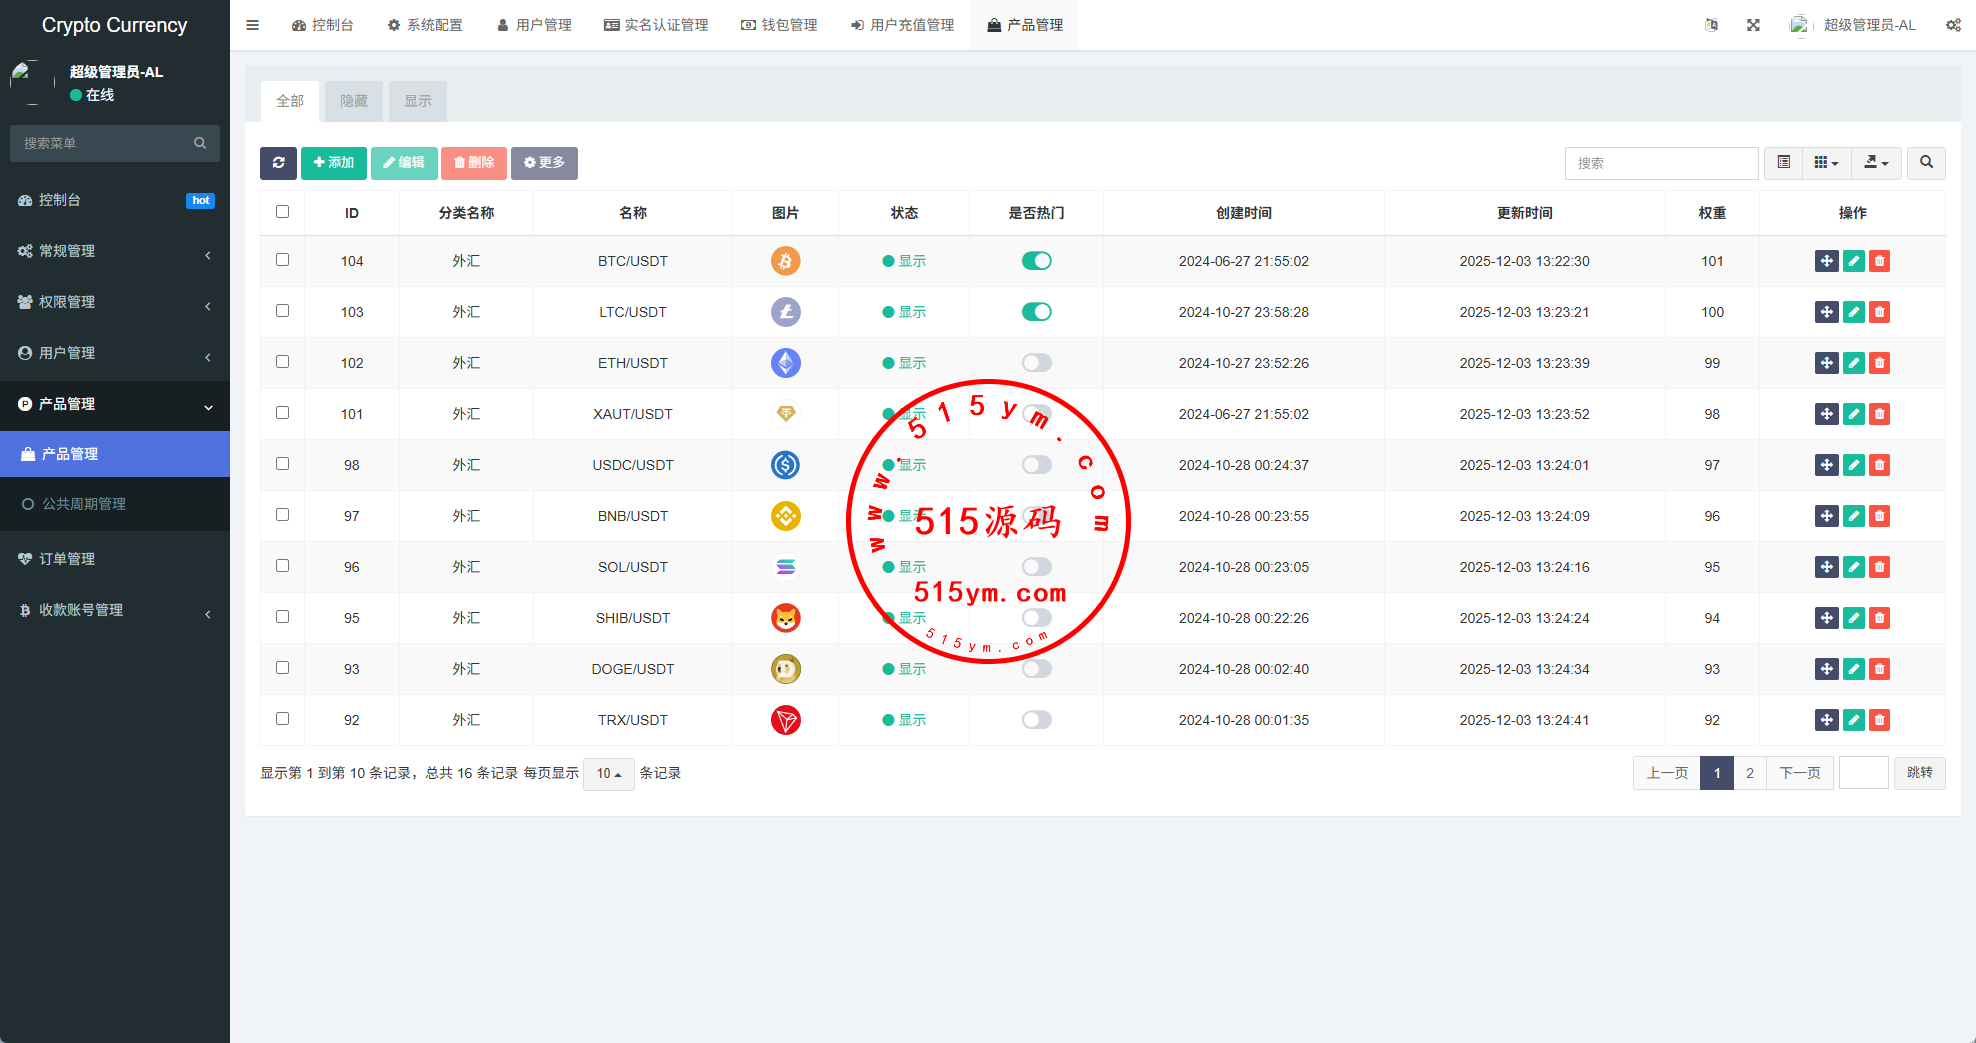Screen dimensions: 1976x1043
Task: Open the rows-per-page dropdown showing 10
Action: (x=608, y=773)
